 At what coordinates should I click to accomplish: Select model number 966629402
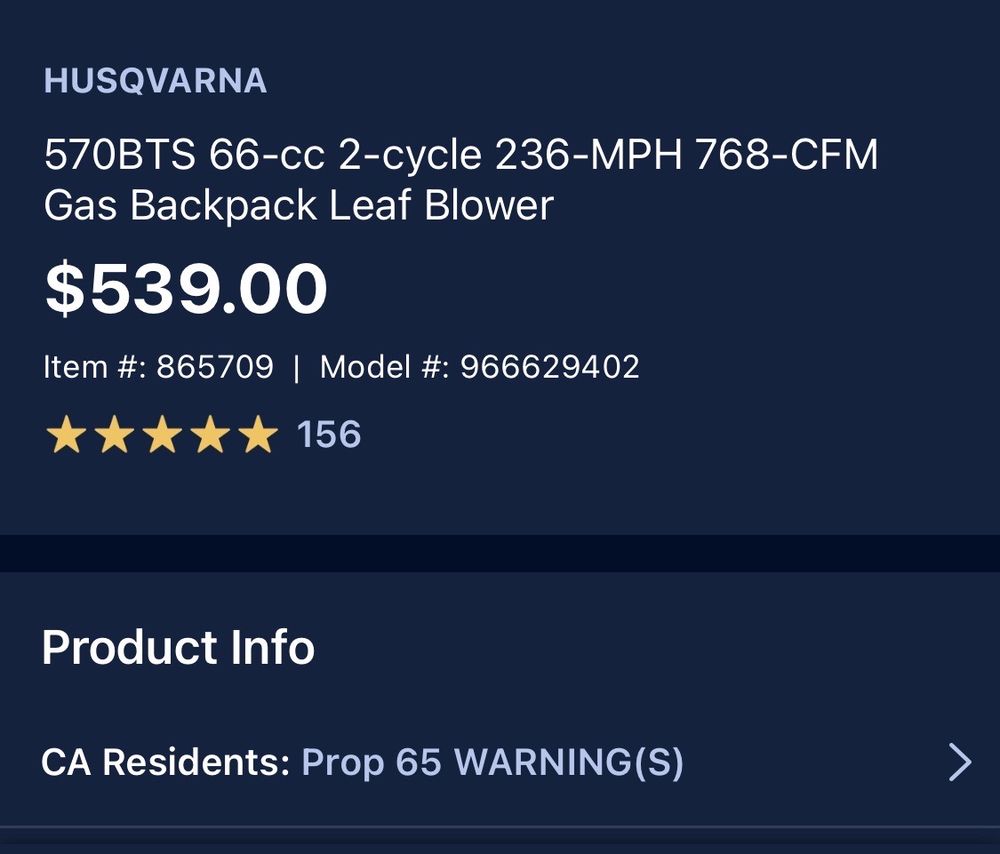[549, 367]
